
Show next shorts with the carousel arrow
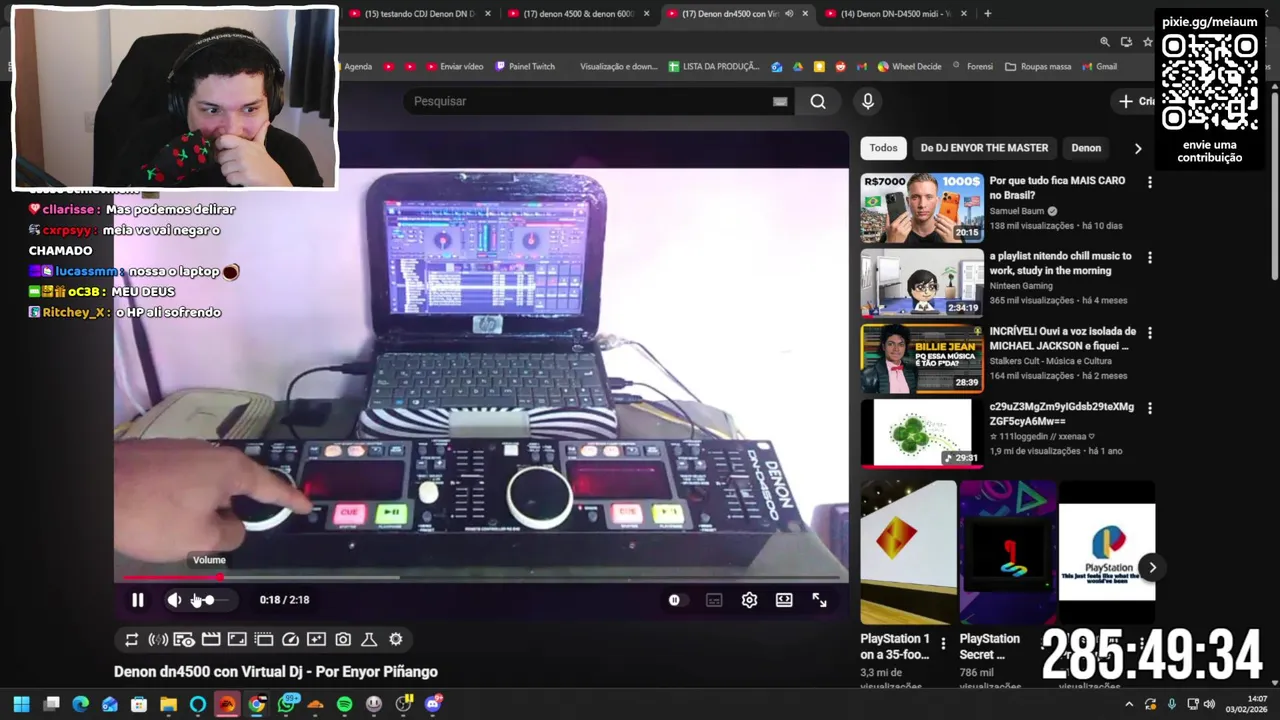[x=1152, y=567]
